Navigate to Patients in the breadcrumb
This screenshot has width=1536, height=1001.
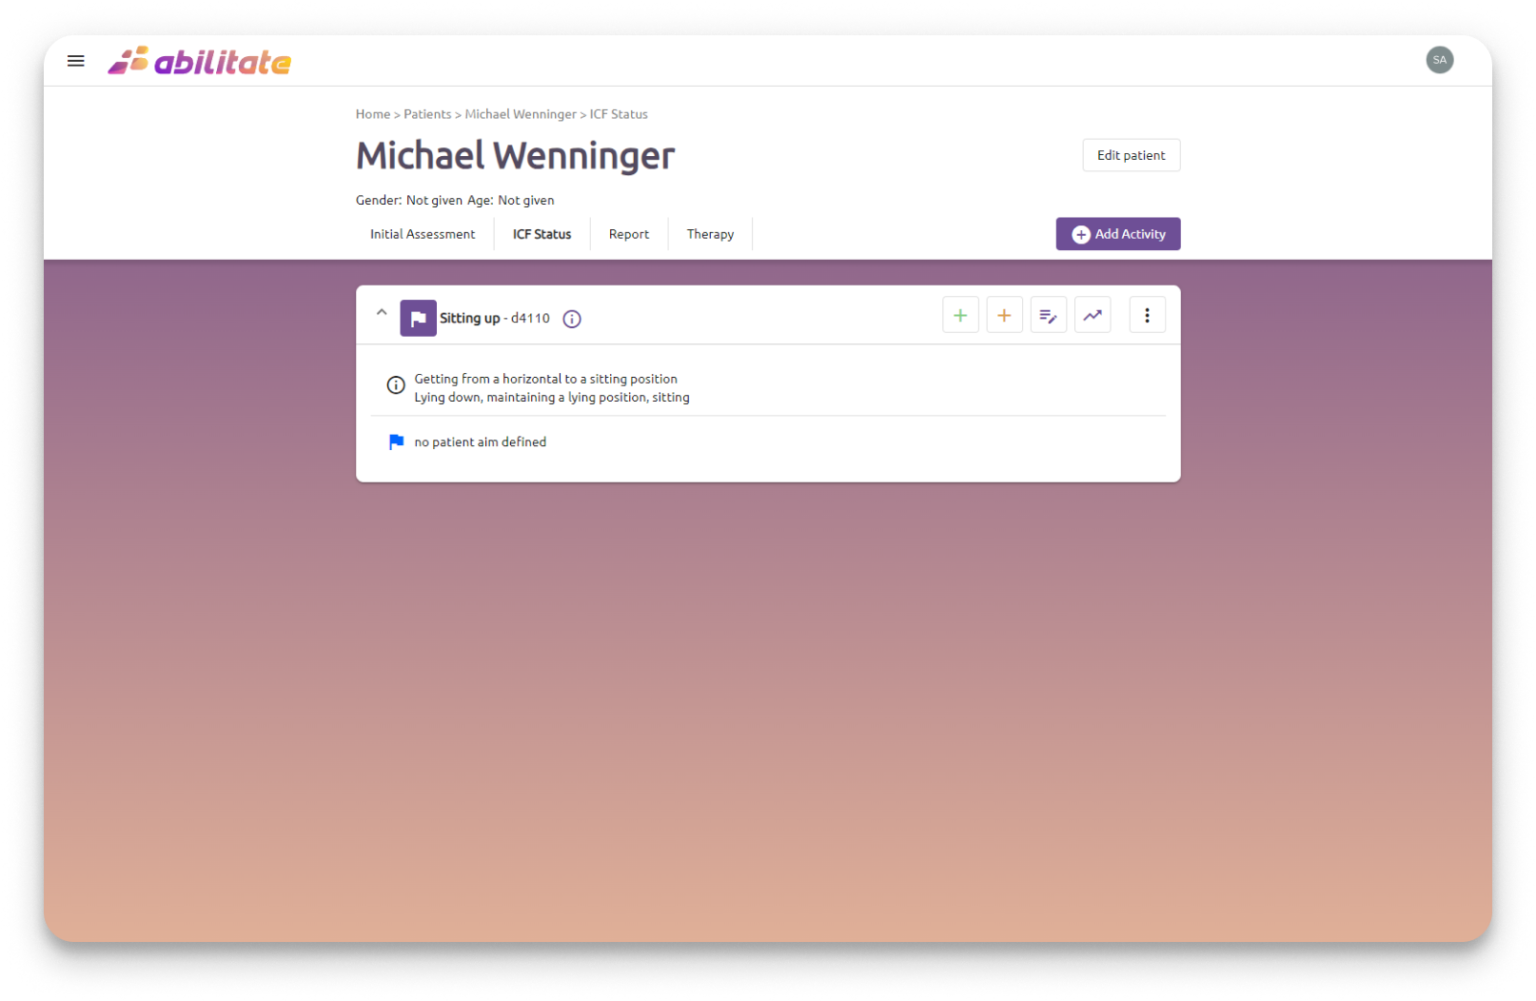427,114
